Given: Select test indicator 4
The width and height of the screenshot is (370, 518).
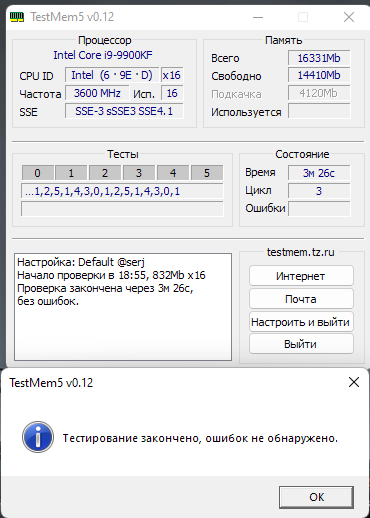Looking at the screenshot, I should pos(173,173).
